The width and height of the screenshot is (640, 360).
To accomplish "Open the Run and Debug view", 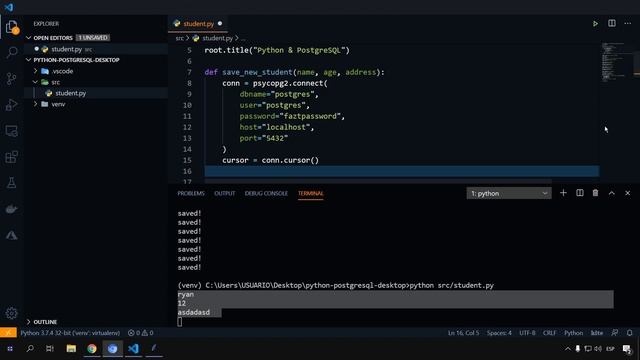I will pos(11,104).
